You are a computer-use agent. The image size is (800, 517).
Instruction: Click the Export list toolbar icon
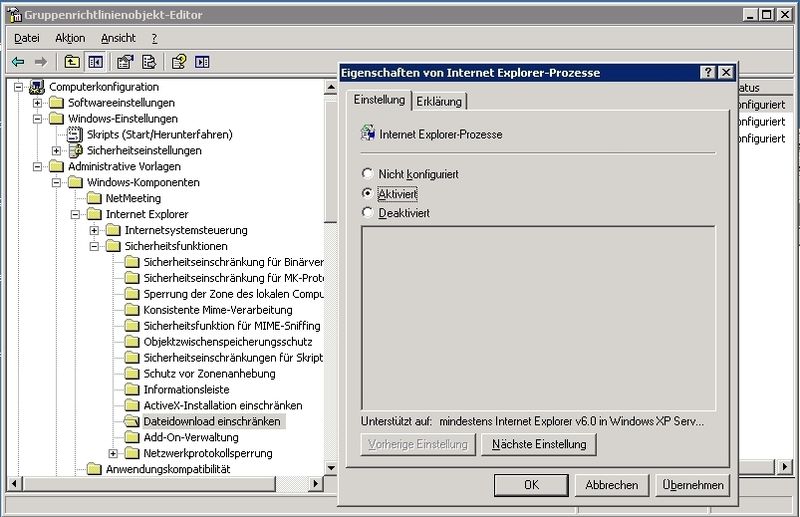pyautogui.click(x=148, y=62)
